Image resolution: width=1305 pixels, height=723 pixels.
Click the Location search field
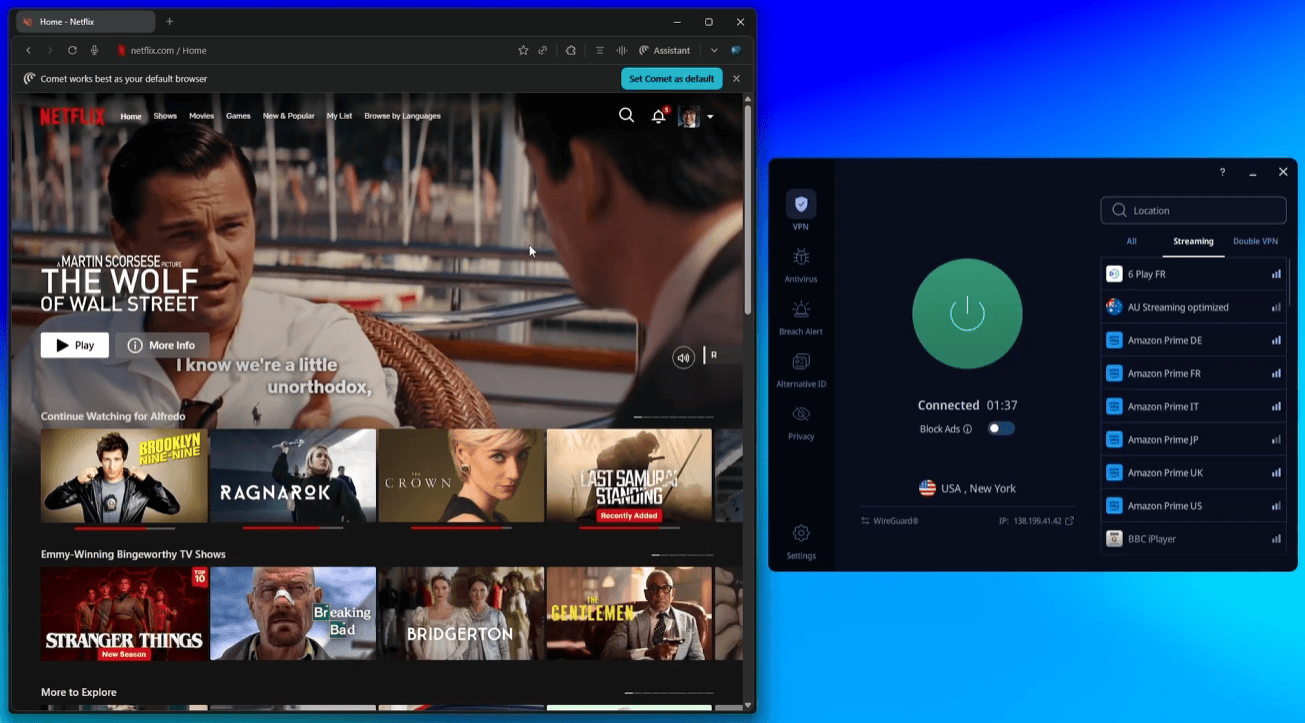tap(1193, 211)
